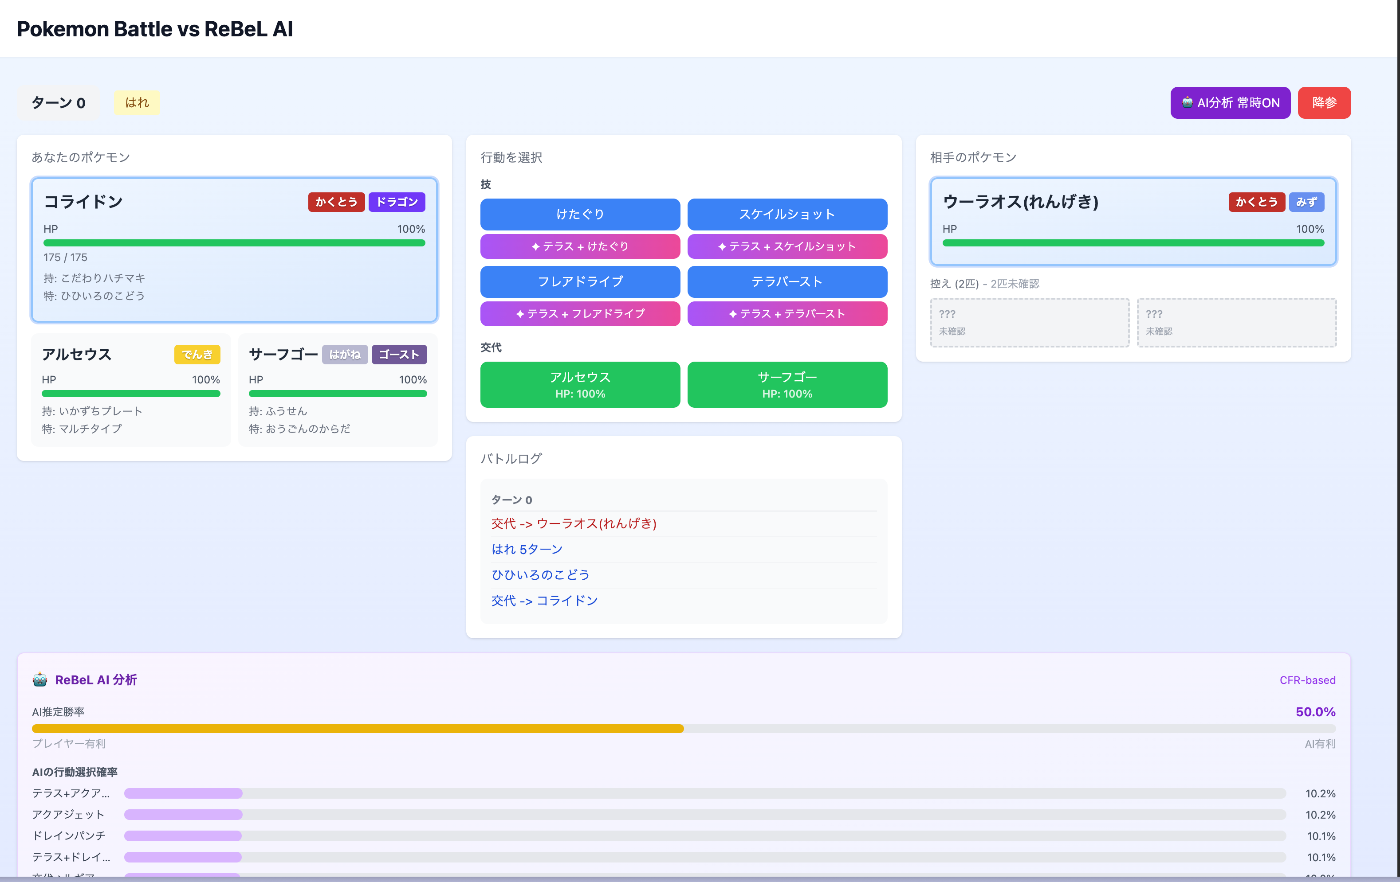Click the AI推定勝率 win rate bar
Image resolution: width=1400 pixels, height=882 pixels.
pyautogui.click(x=684, y=728)
